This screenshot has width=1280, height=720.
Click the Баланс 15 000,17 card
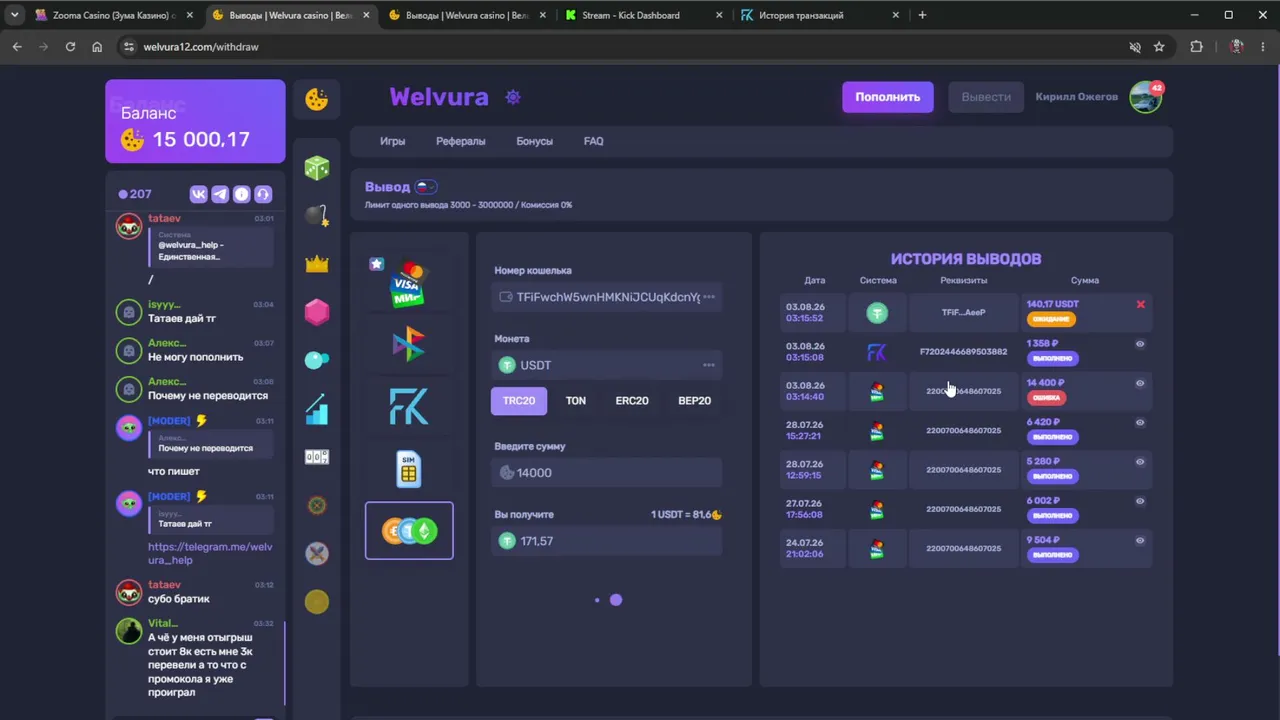coord(195,121)
